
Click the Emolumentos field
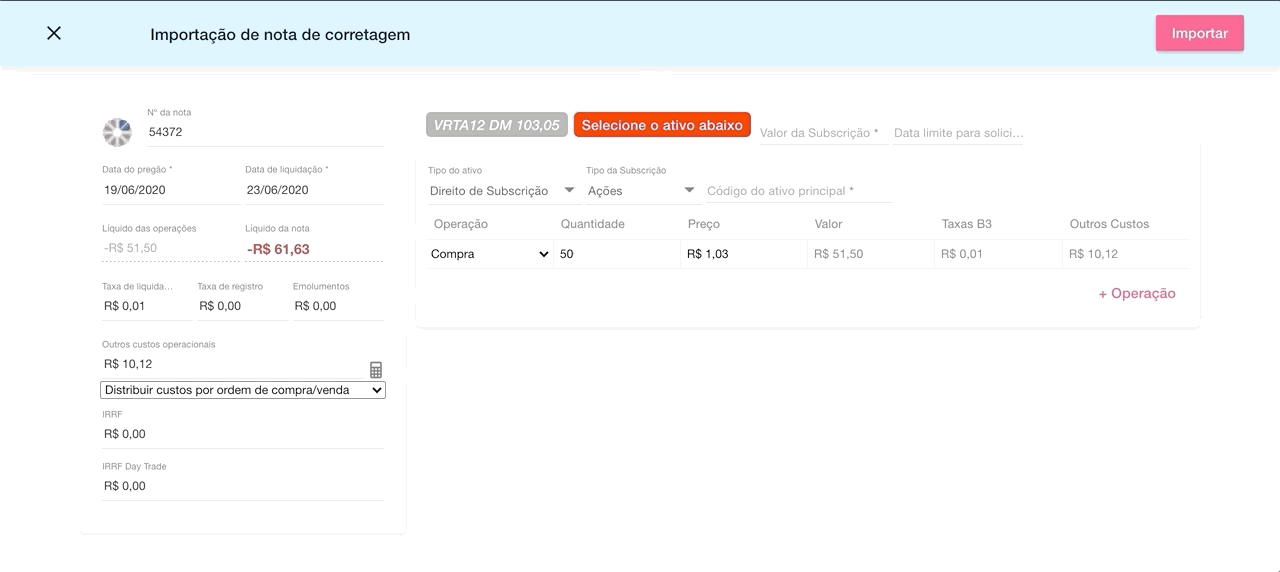(337, 306)
